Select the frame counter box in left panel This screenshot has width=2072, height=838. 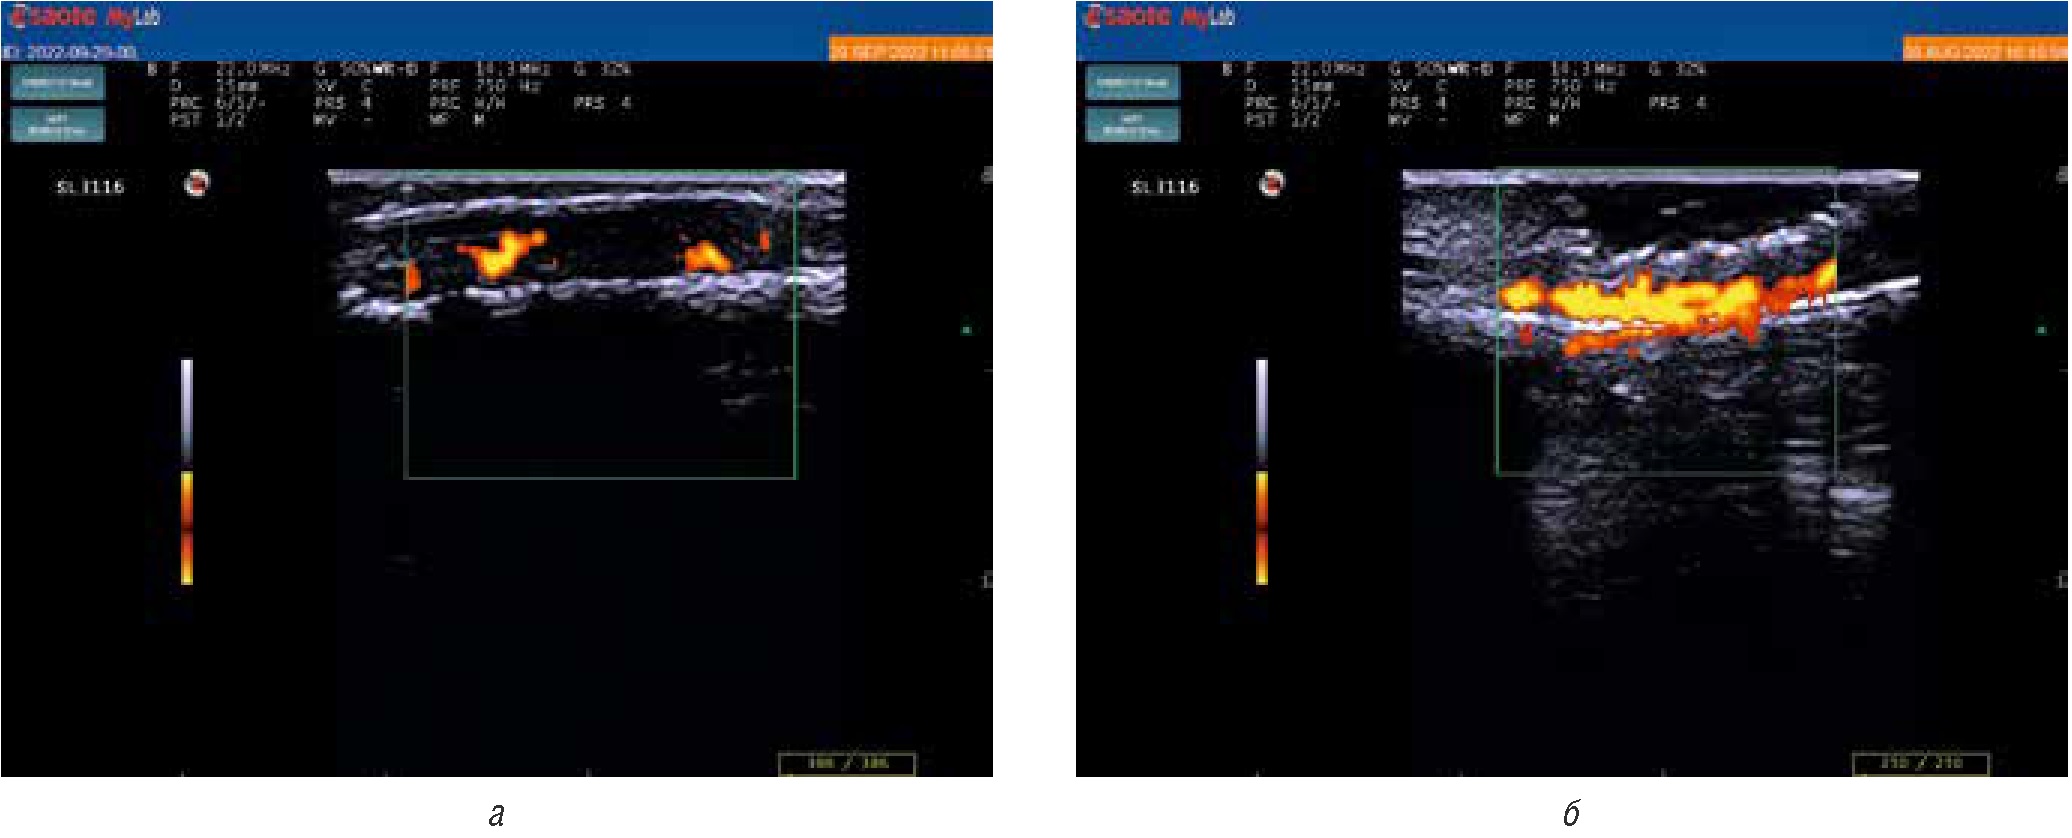(846, 763)
